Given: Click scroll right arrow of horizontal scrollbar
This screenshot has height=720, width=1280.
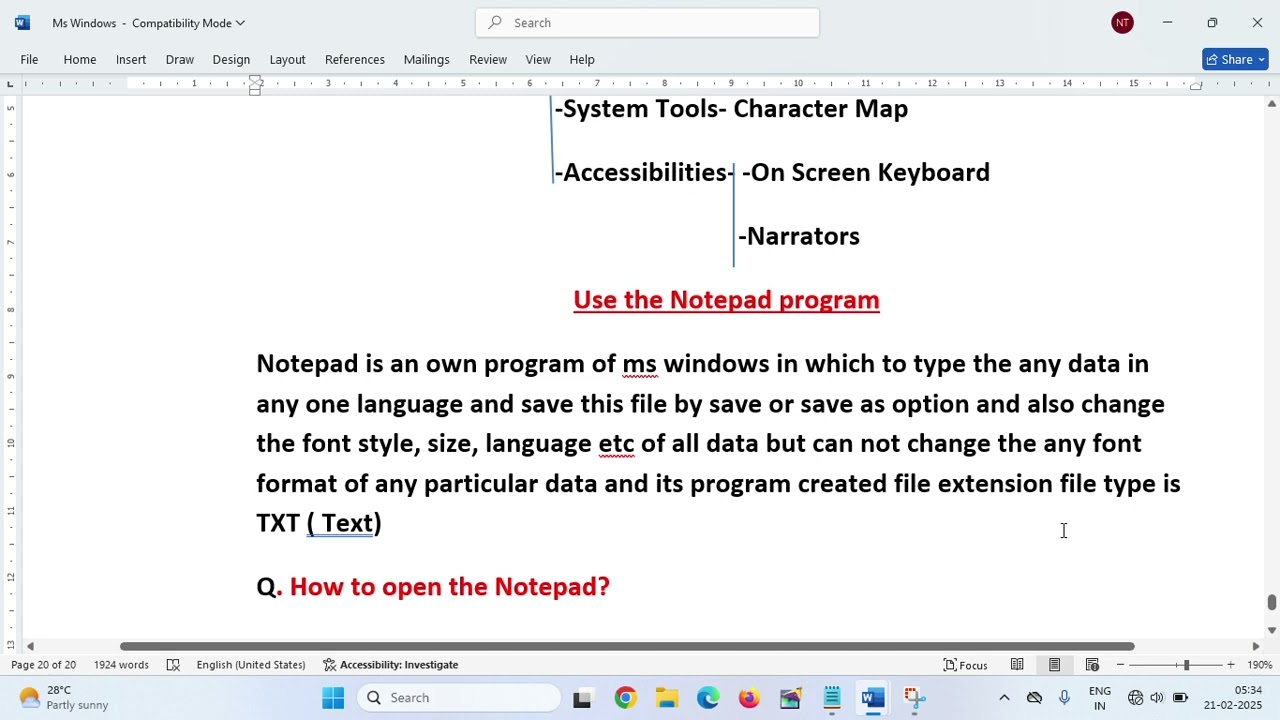Looking at the screenshot, I should 1256,646.
